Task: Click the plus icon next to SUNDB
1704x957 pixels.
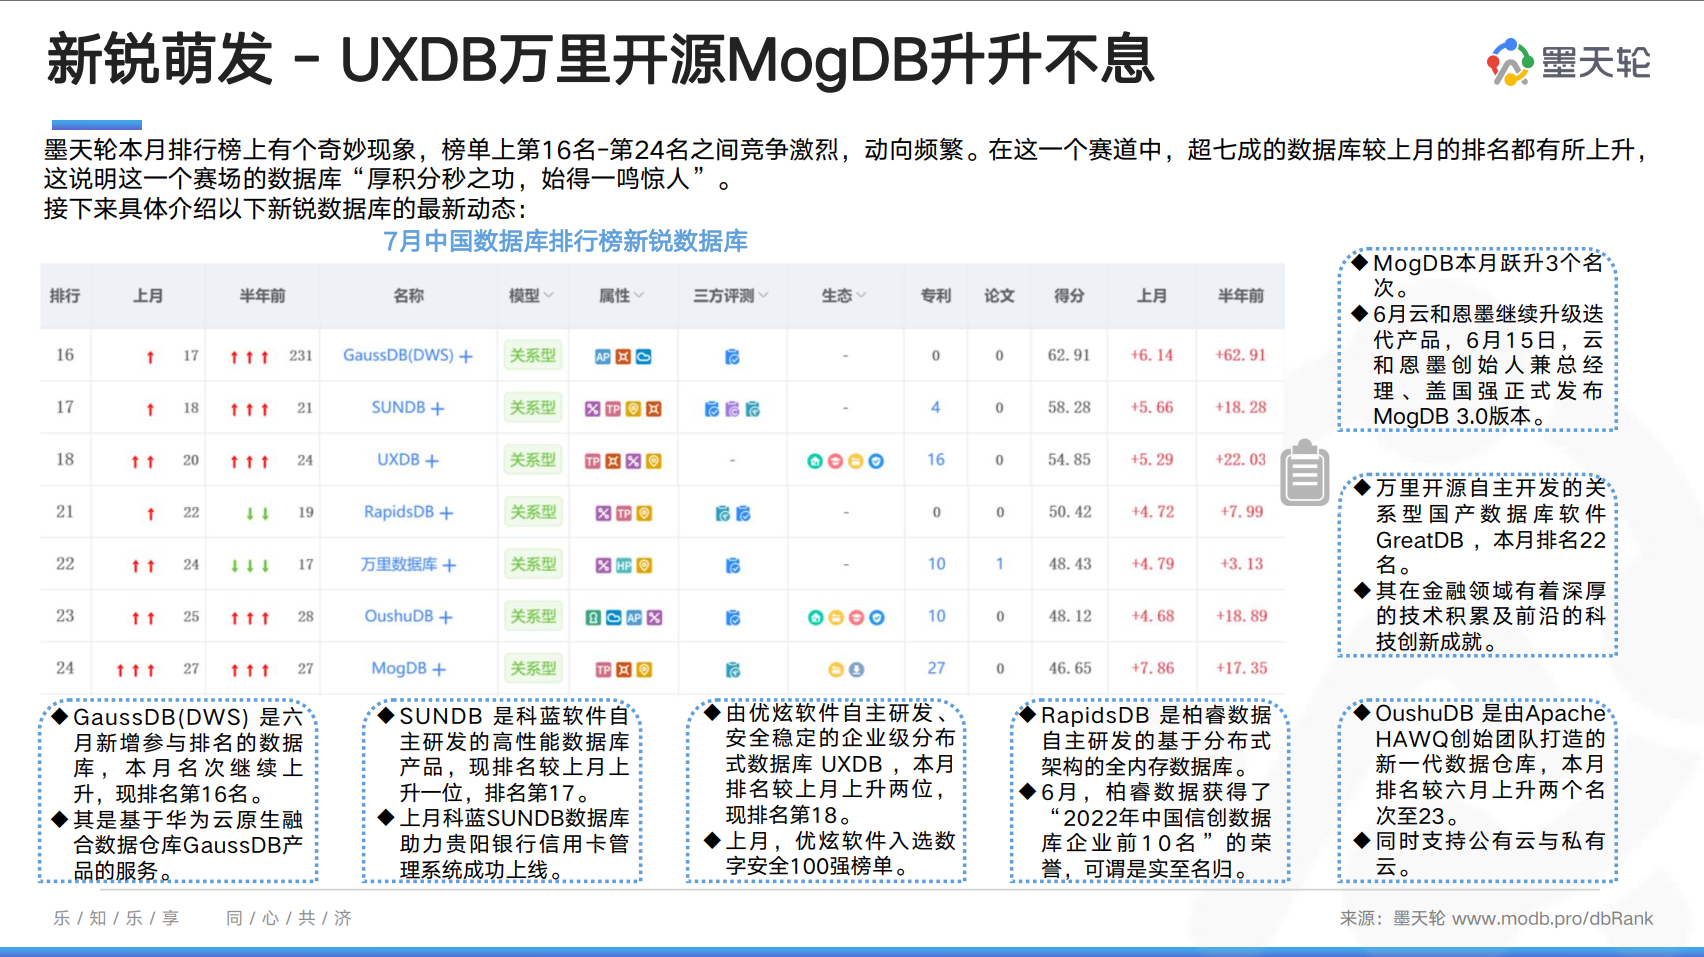Action: point(437,408)
